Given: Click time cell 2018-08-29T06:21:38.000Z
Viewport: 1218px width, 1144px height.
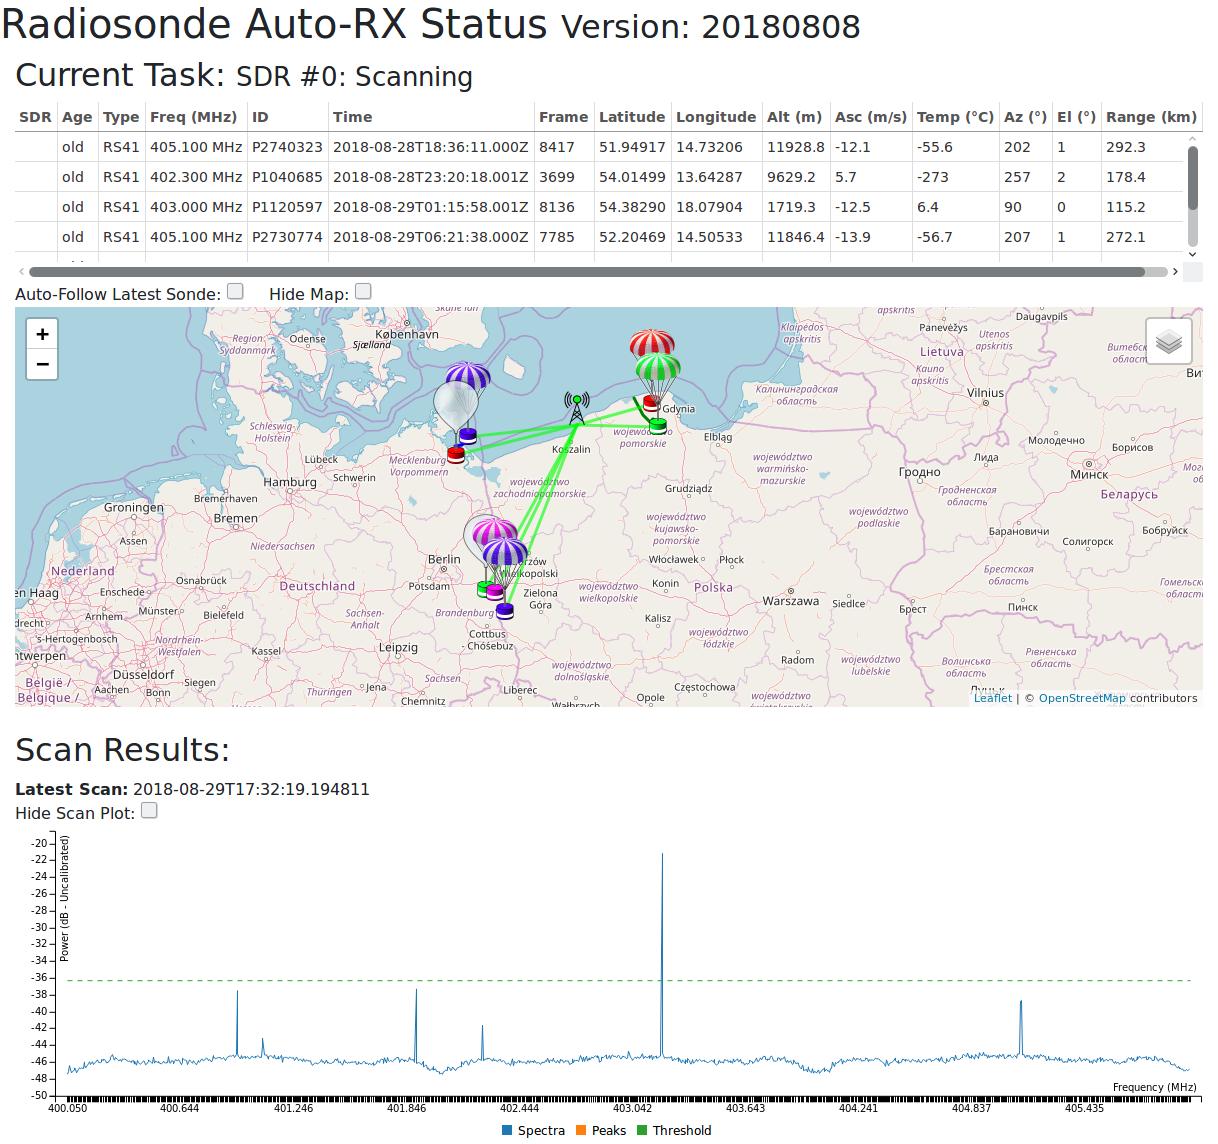Looking at the screenshot, I should click(430, 237).
